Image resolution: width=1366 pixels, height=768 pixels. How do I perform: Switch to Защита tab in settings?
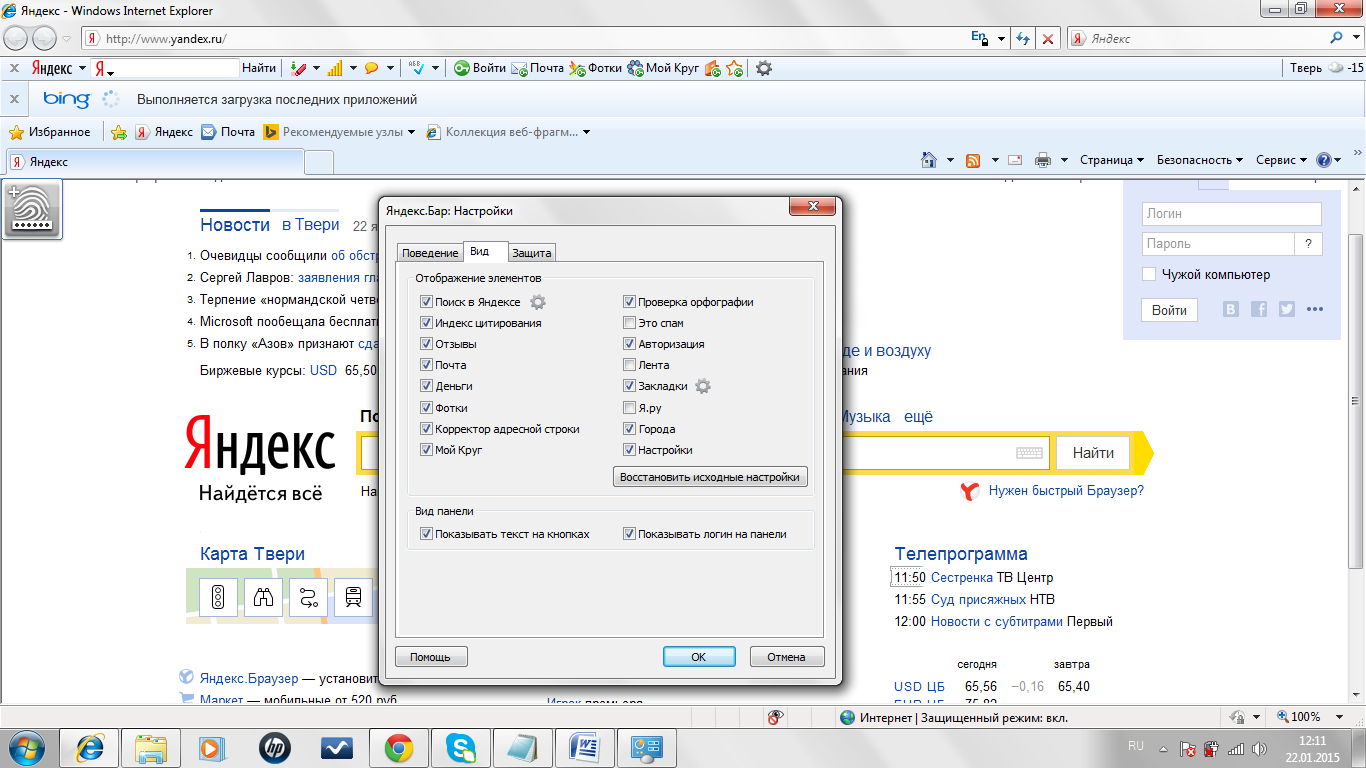(x=531, y=253)
